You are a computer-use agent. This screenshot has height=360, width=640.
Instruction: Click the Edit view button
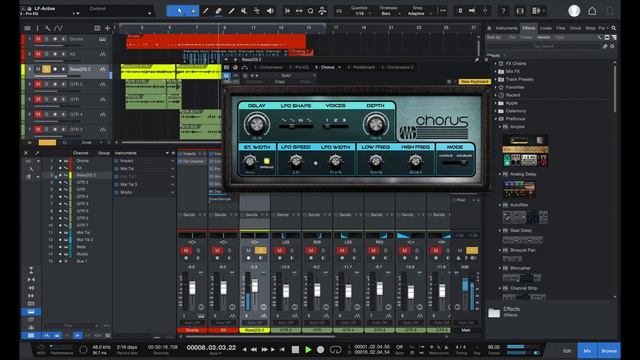tap(567, 351)
